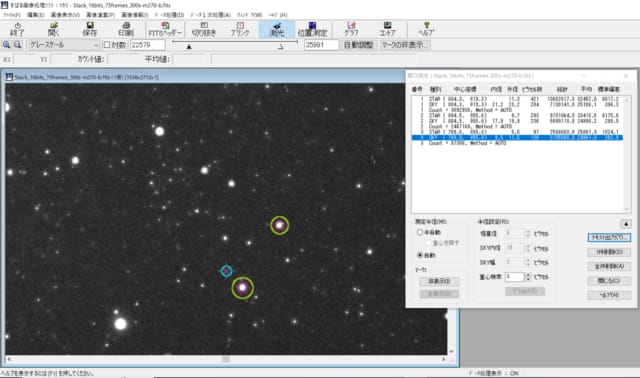Image resolution: width=640 pixels, height=378 pixels.
Task: Select the 切り抜き crop tool
Action: [204, 29]
